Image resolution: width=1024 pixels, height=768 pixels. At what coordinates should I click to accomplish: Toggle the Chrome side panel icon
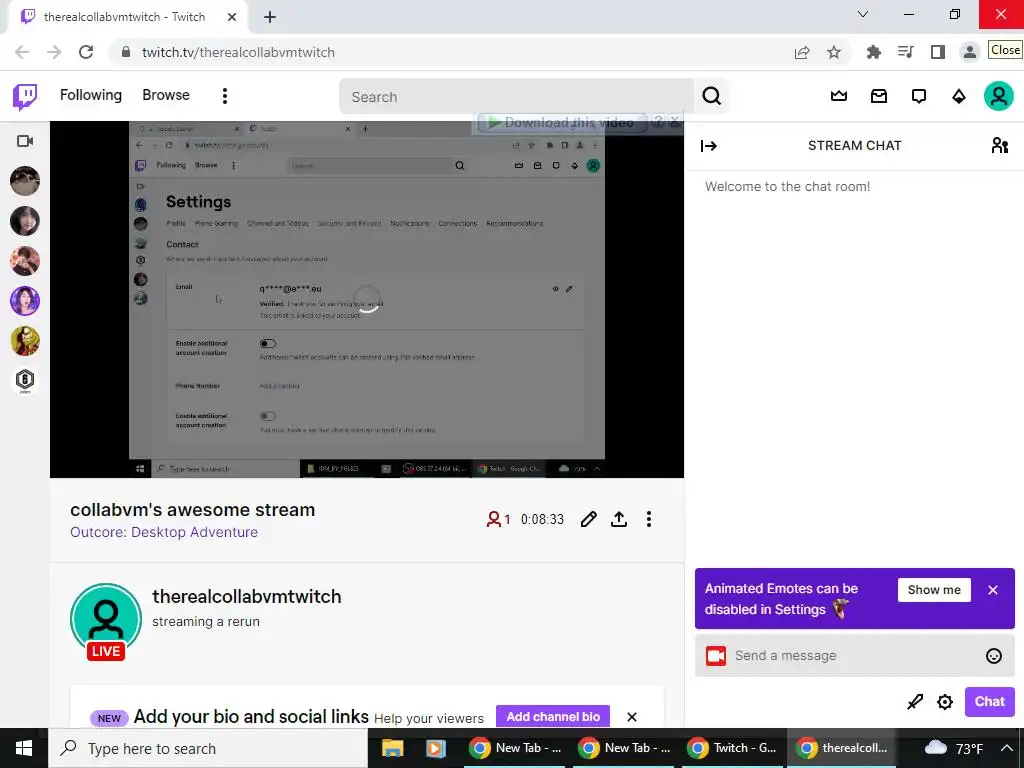pos(938,52)
